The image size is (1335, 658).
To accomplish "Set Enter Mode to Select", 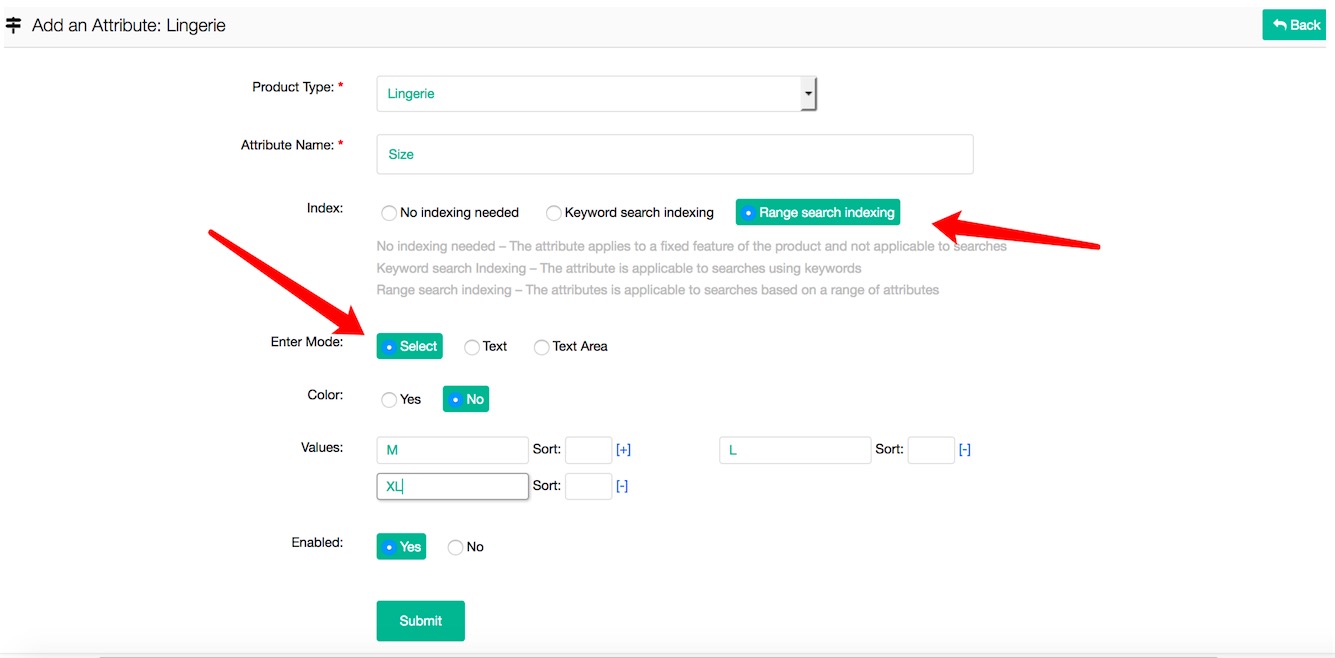I will 409,346.
